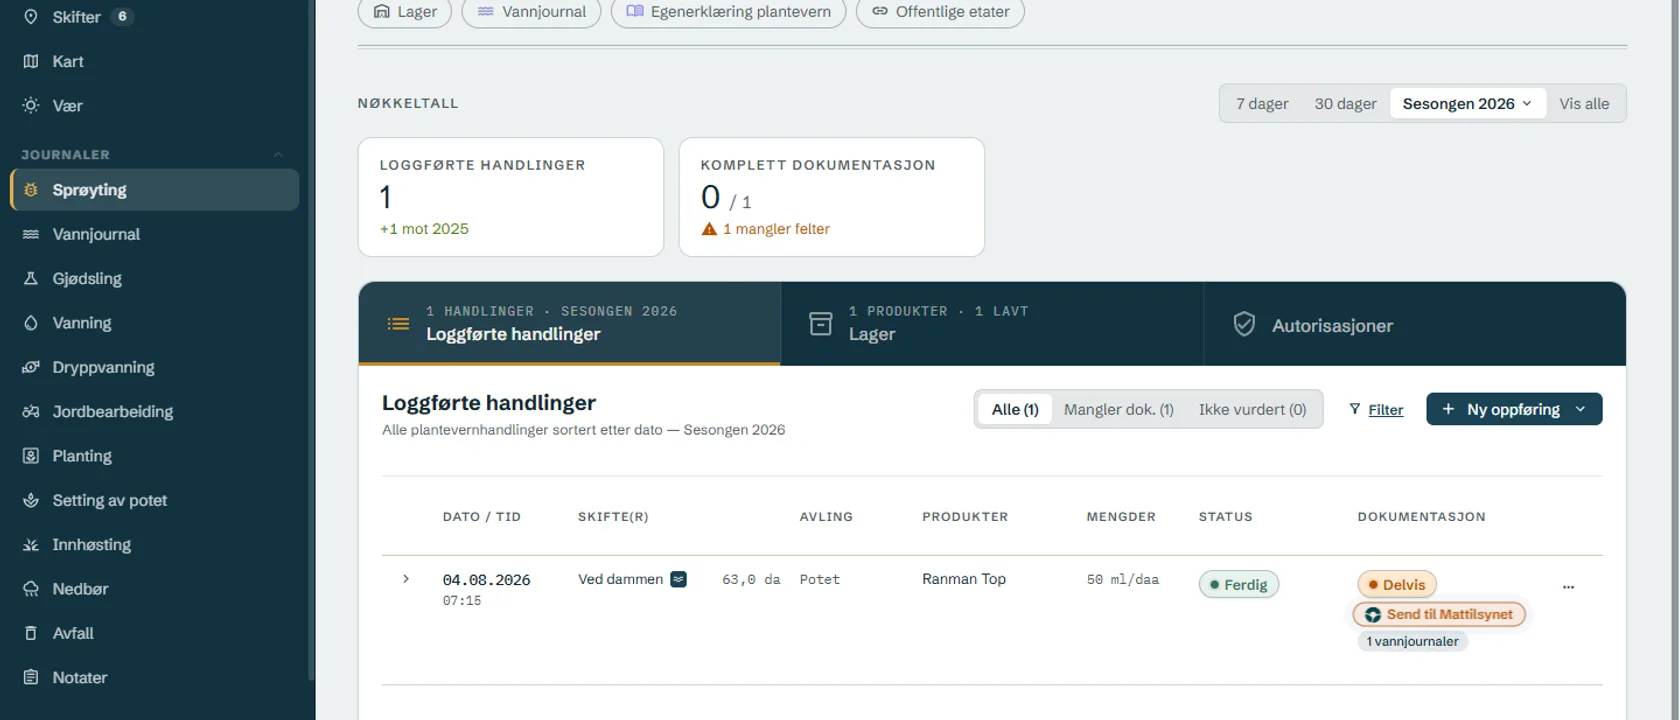
Task: Click the Skifter location pin icon
Action: pyautogui.click(x=31, y=17)
